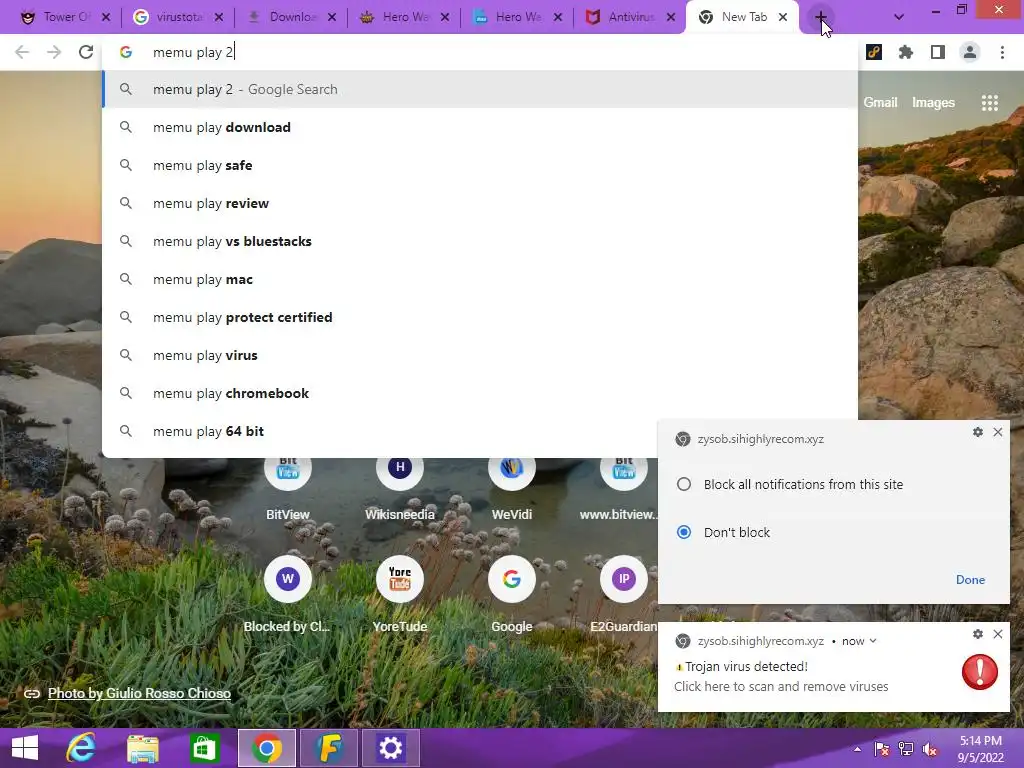Switch to the Download tab
Viewport: 1024px width, 768px height.
[290, 17]
